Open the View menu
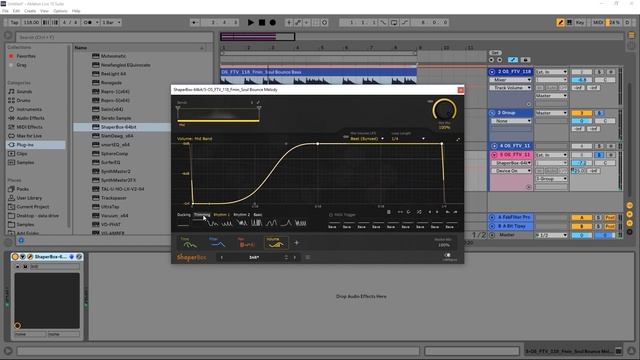The width and height of the screenshot is (640, 360). (44, 11)
